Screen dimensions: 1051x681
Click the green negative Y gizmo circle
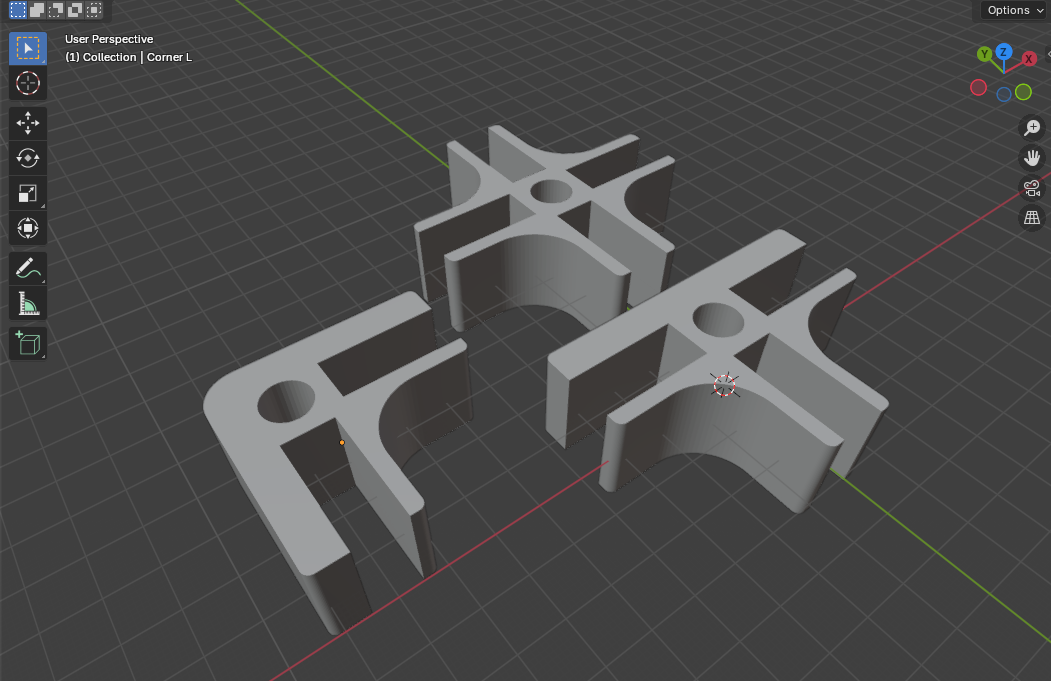pos(1023,92)
